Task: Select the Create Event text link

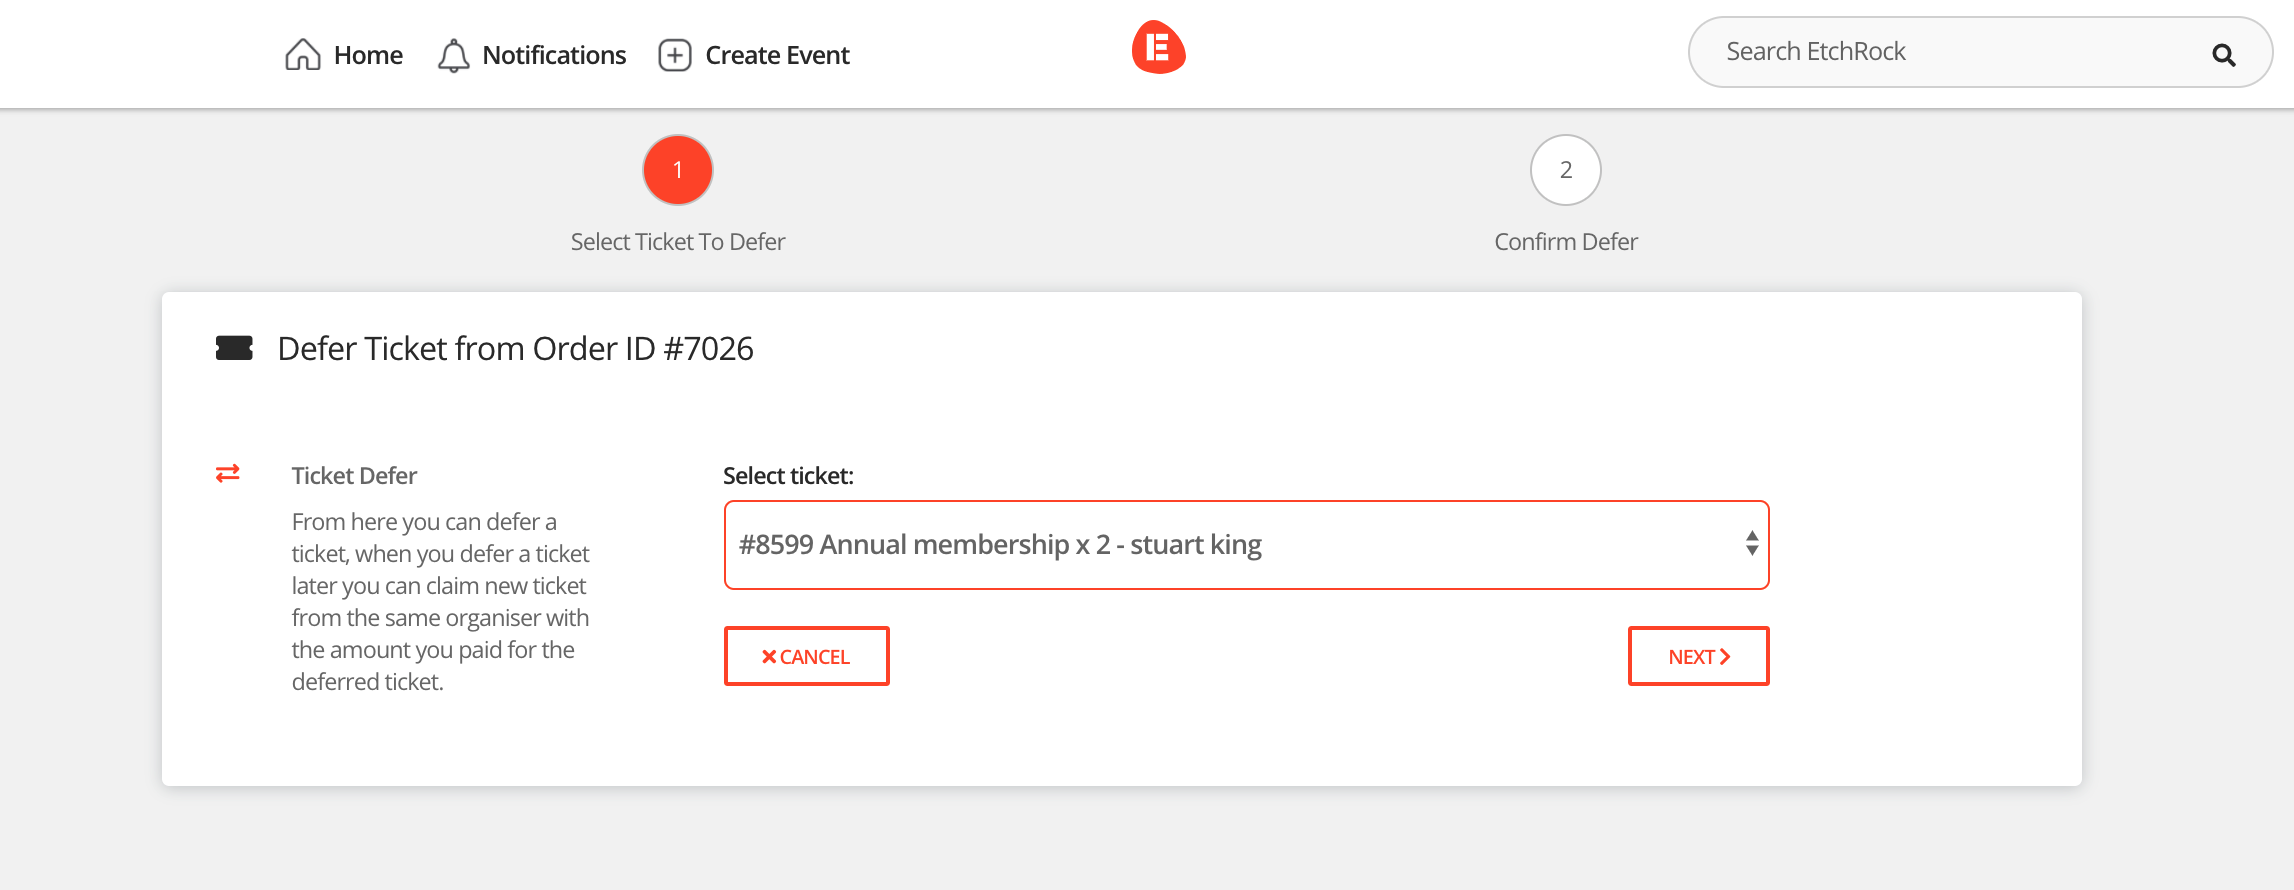Action: pos(777,55)
